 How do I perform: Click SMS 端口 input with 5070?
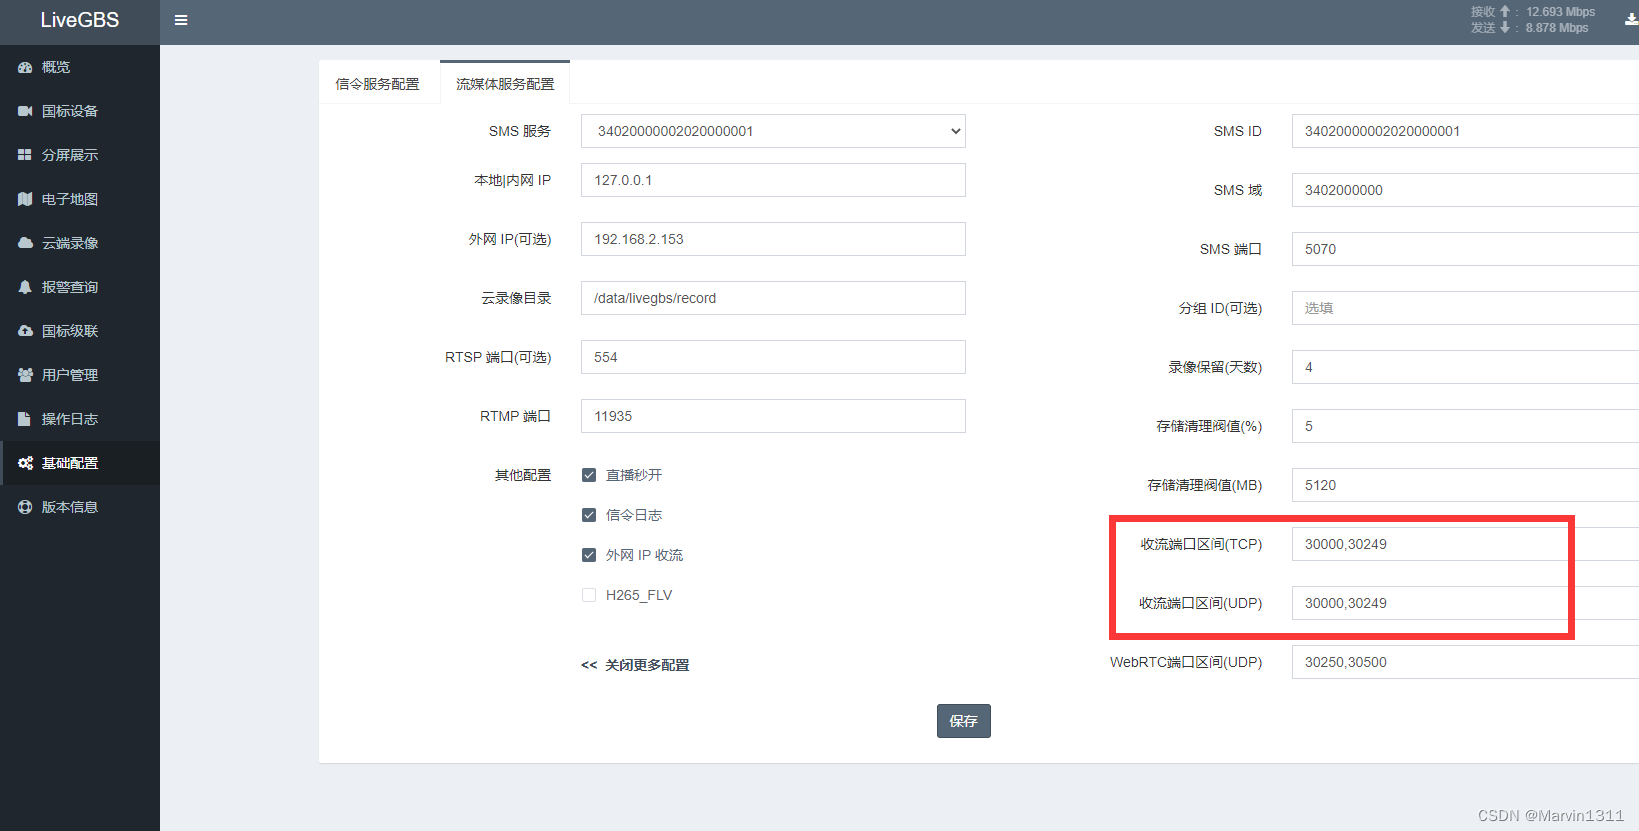(1465, 249)
